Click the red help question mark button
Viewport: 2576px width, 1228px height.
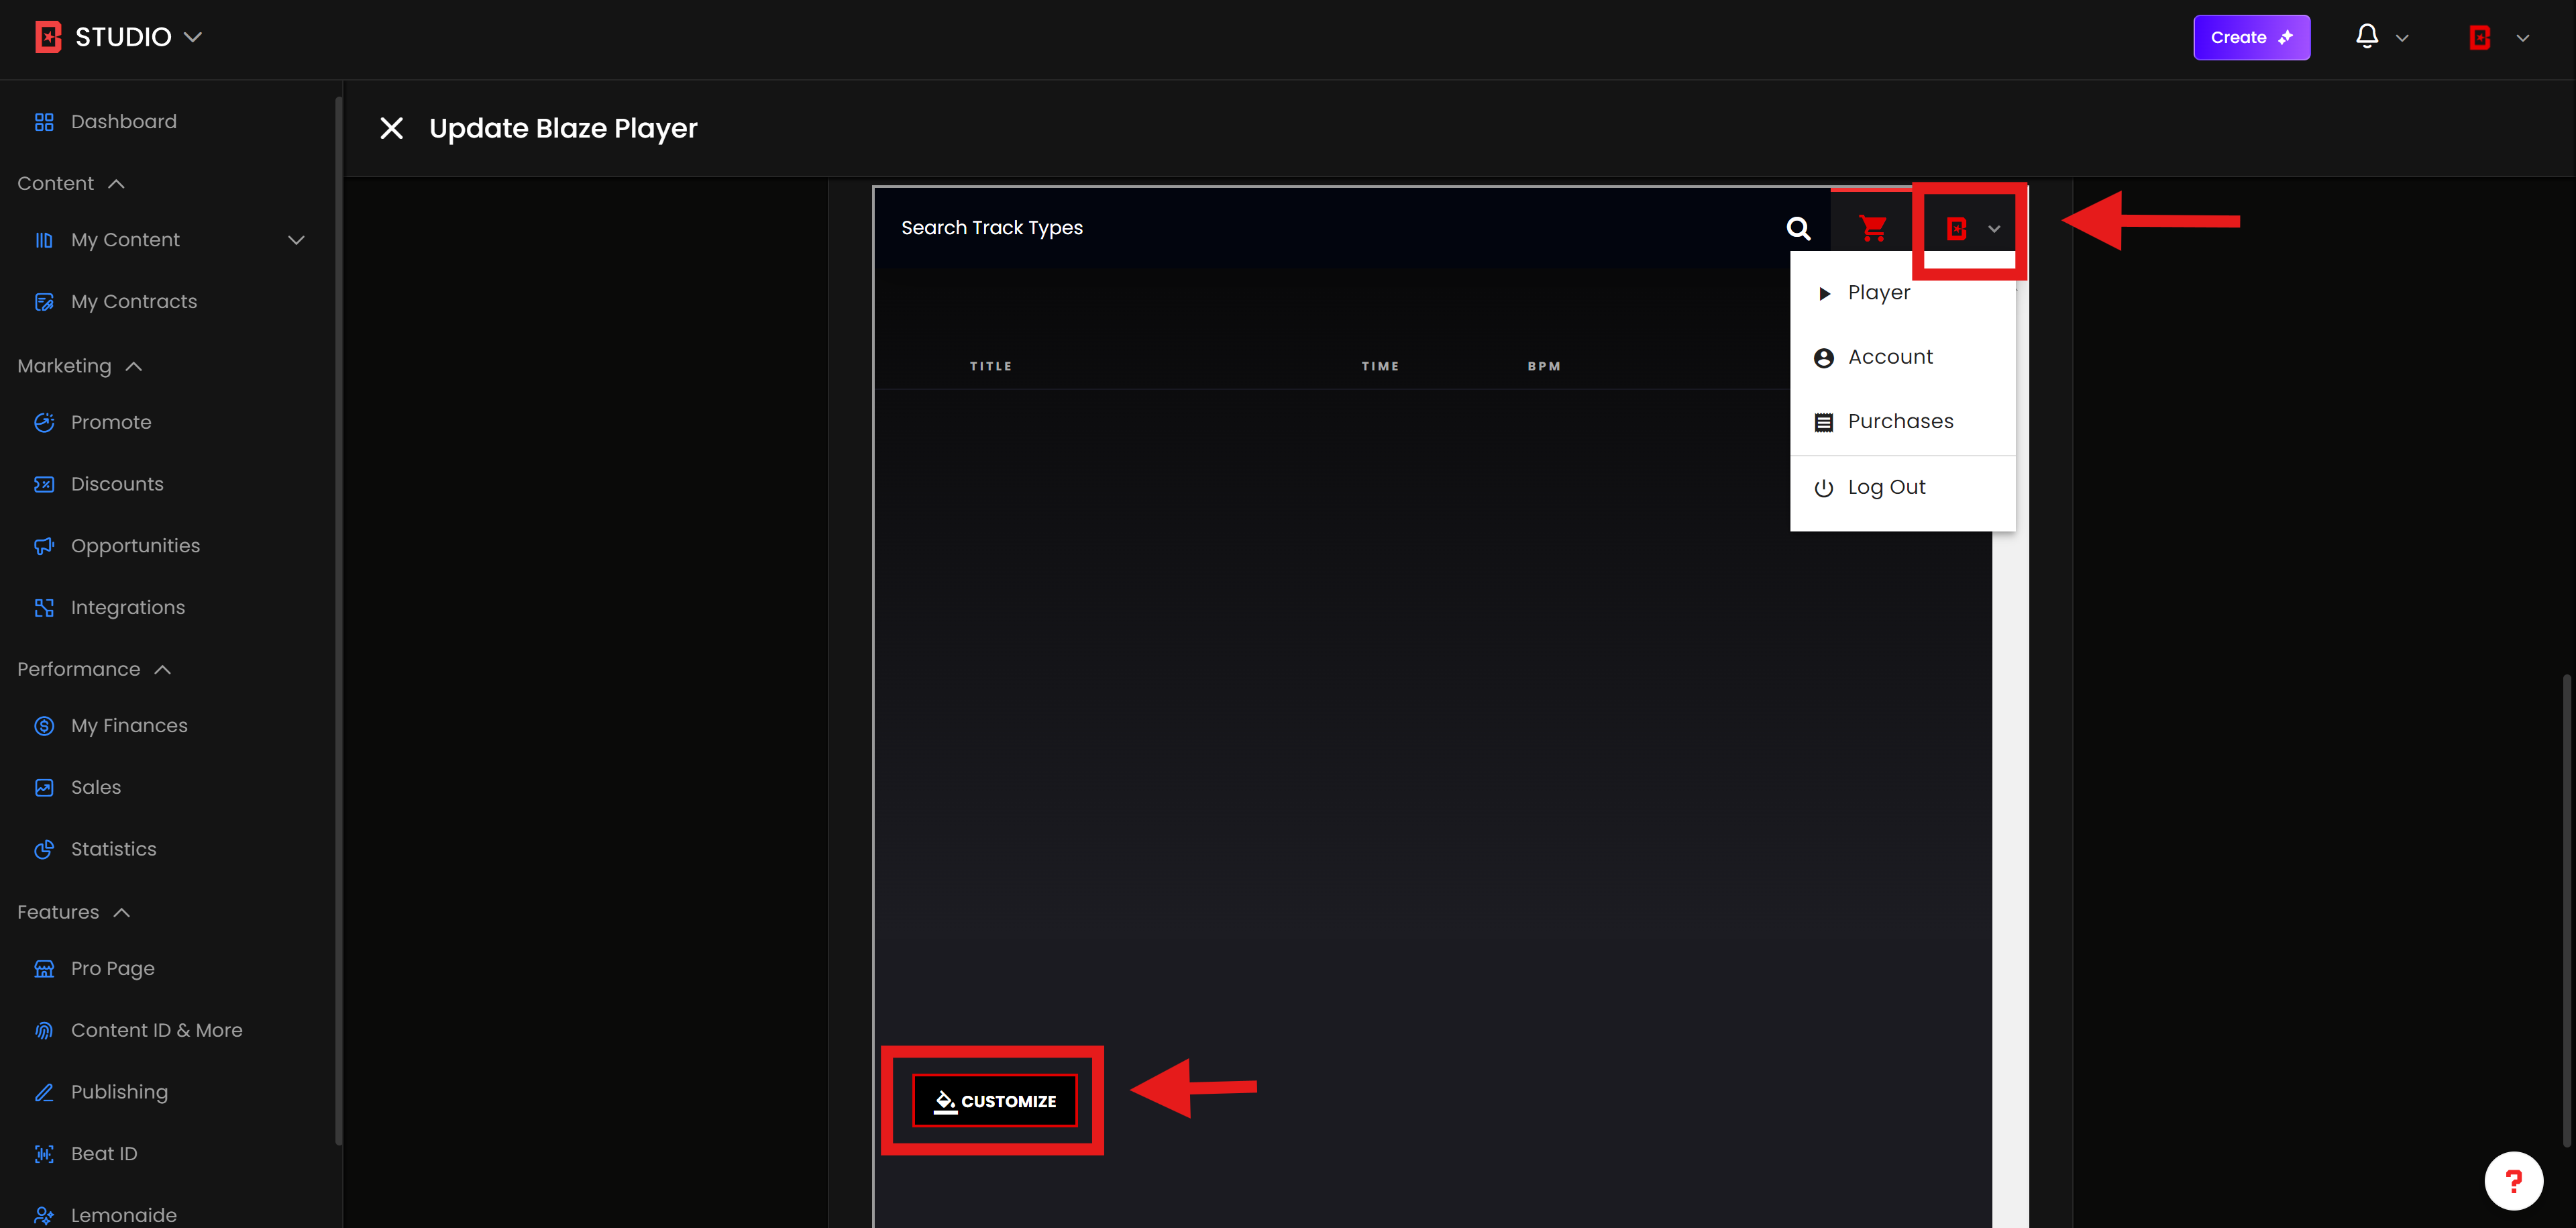tap(2513, 1180)
